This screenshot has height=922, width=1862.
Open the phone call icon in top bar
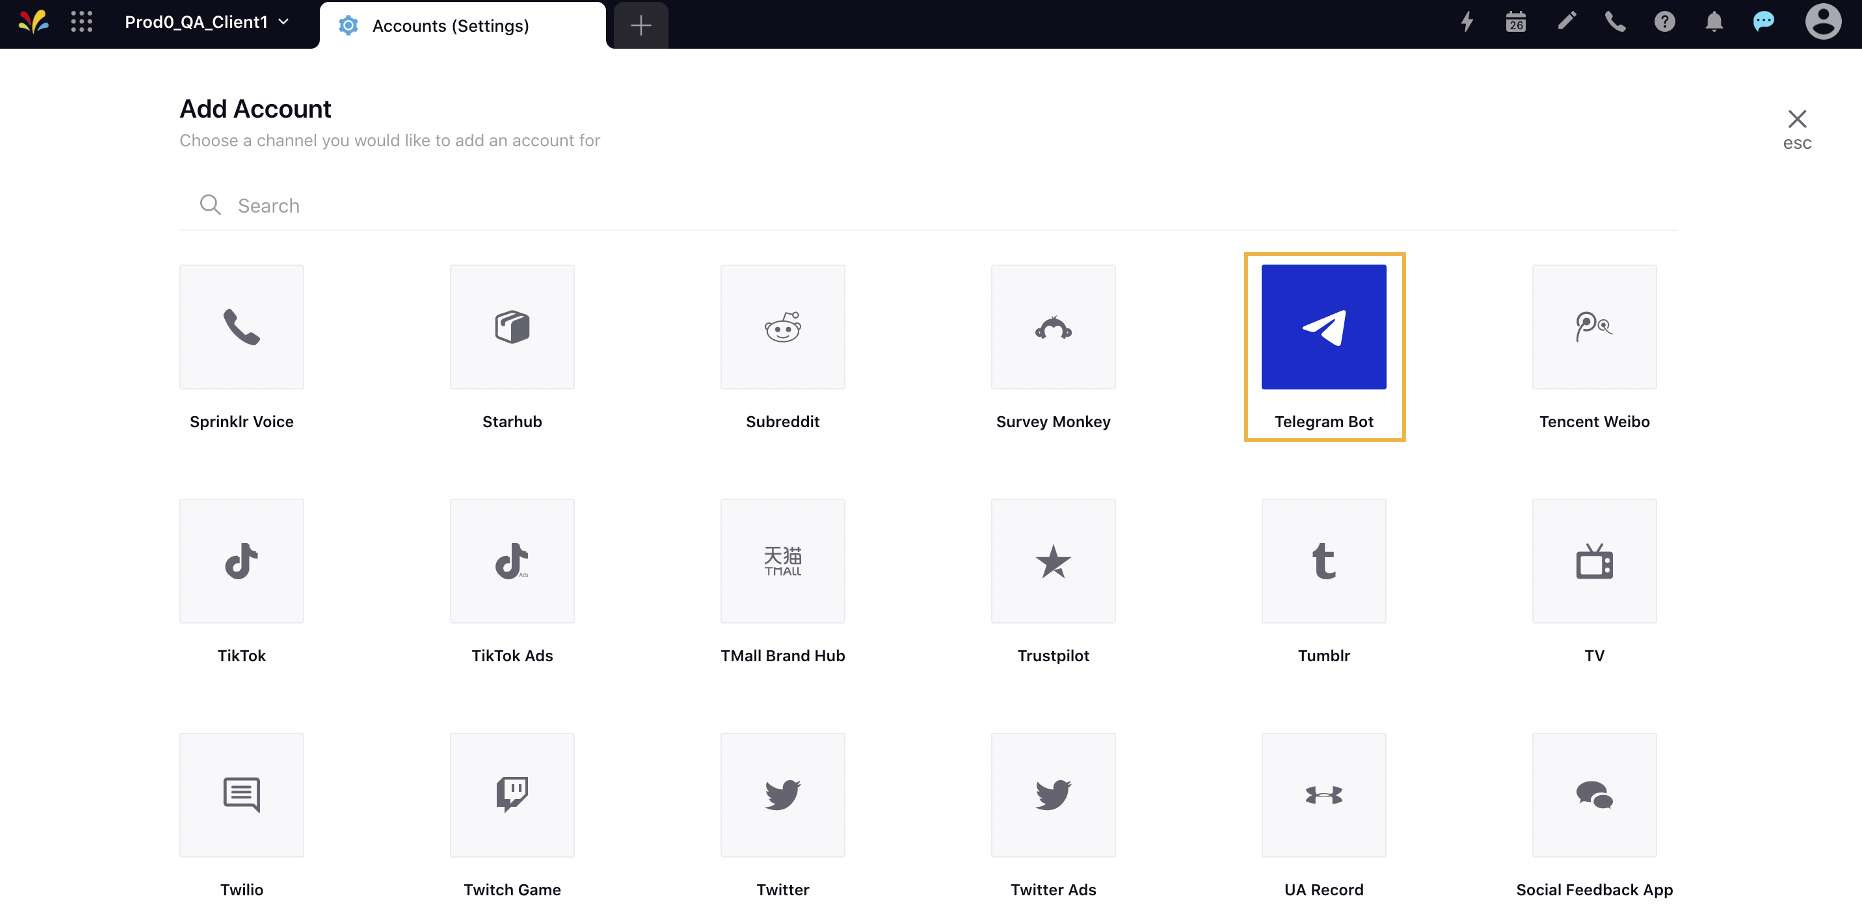point(1615,22)
